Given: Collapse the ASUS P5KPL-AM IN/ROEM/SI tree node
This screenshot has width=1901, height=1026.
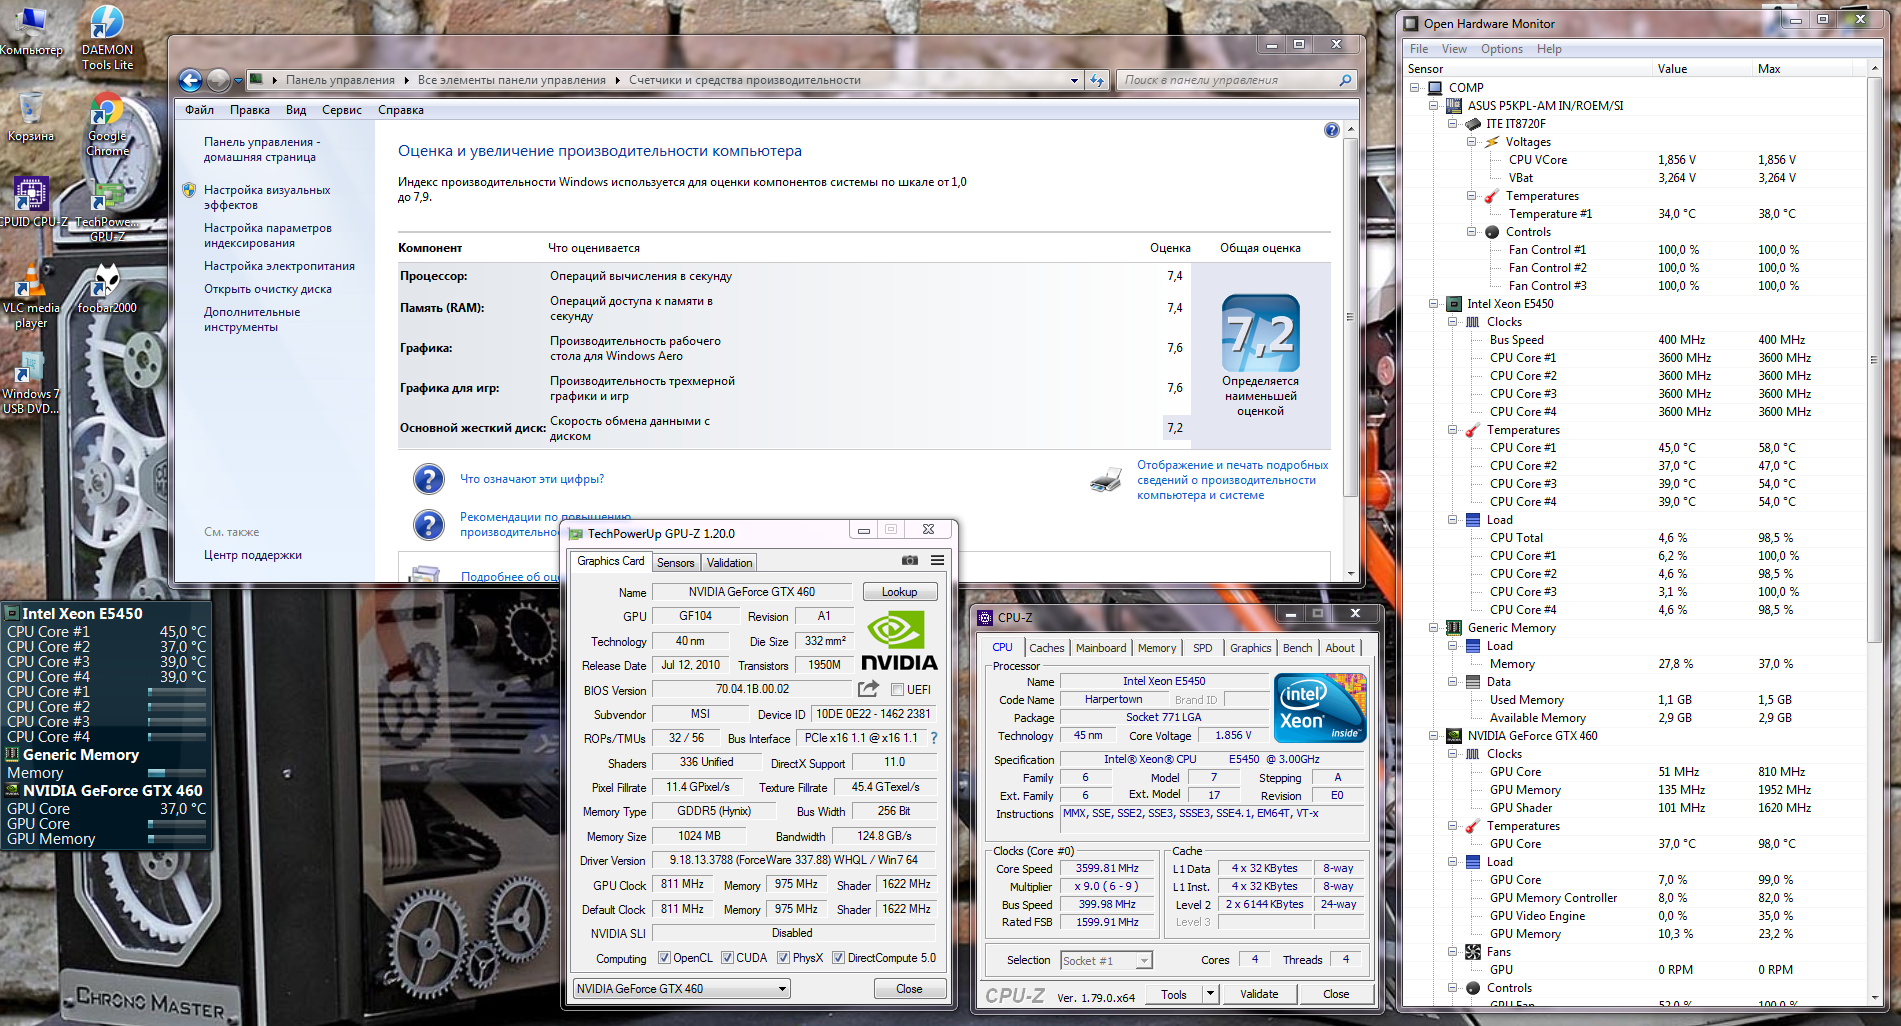Looking at the screenshot, I should (x=1433, y=106).
